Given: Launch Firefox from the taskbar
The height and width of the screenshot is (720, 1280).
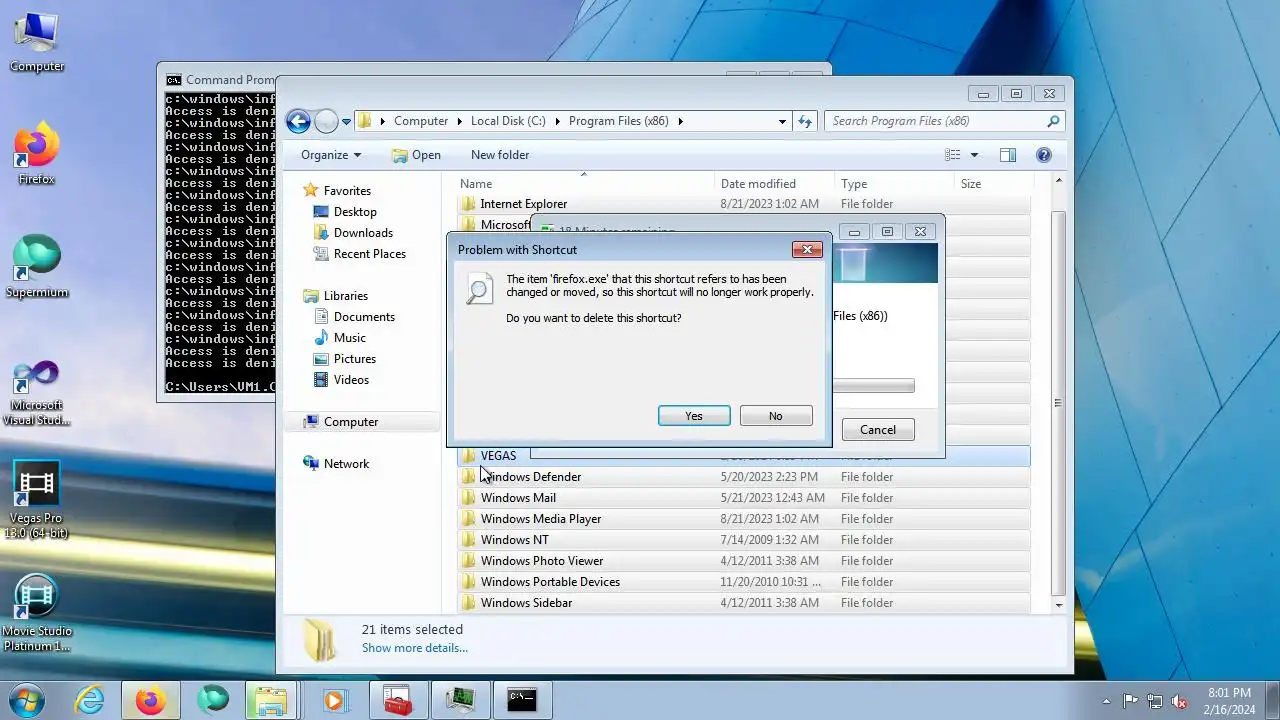Looking at the screenshot, I should click(151, 700).
